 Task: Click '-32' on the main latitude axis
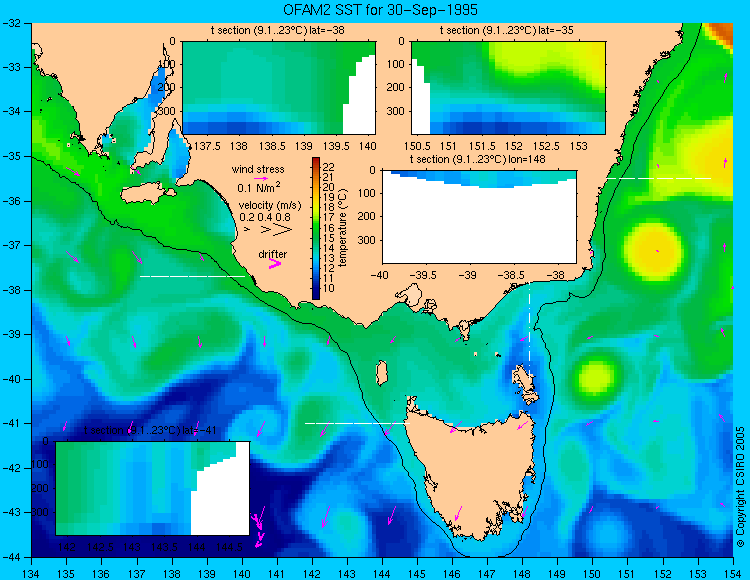pyautogui.click(x=11, y=22)
